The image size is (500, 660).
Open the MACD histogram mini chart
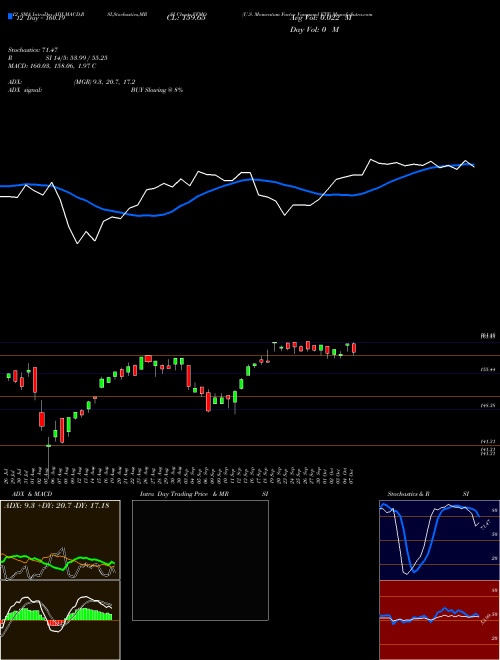click(60, 620)
